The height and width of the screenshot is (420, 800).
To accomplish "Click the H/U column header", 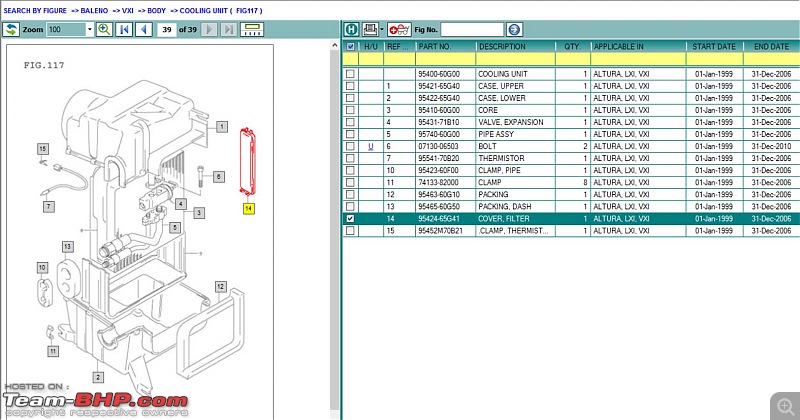I will pos(371,46).
